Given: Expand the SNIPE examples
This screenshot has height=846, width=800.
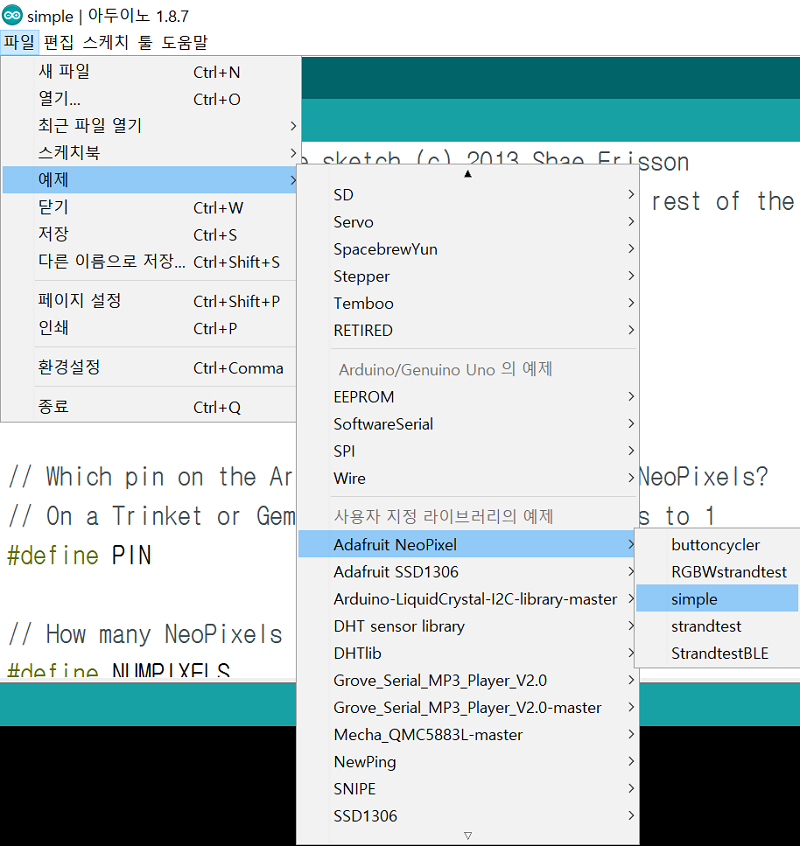Looking at the screenshot, I should (468, 789).
